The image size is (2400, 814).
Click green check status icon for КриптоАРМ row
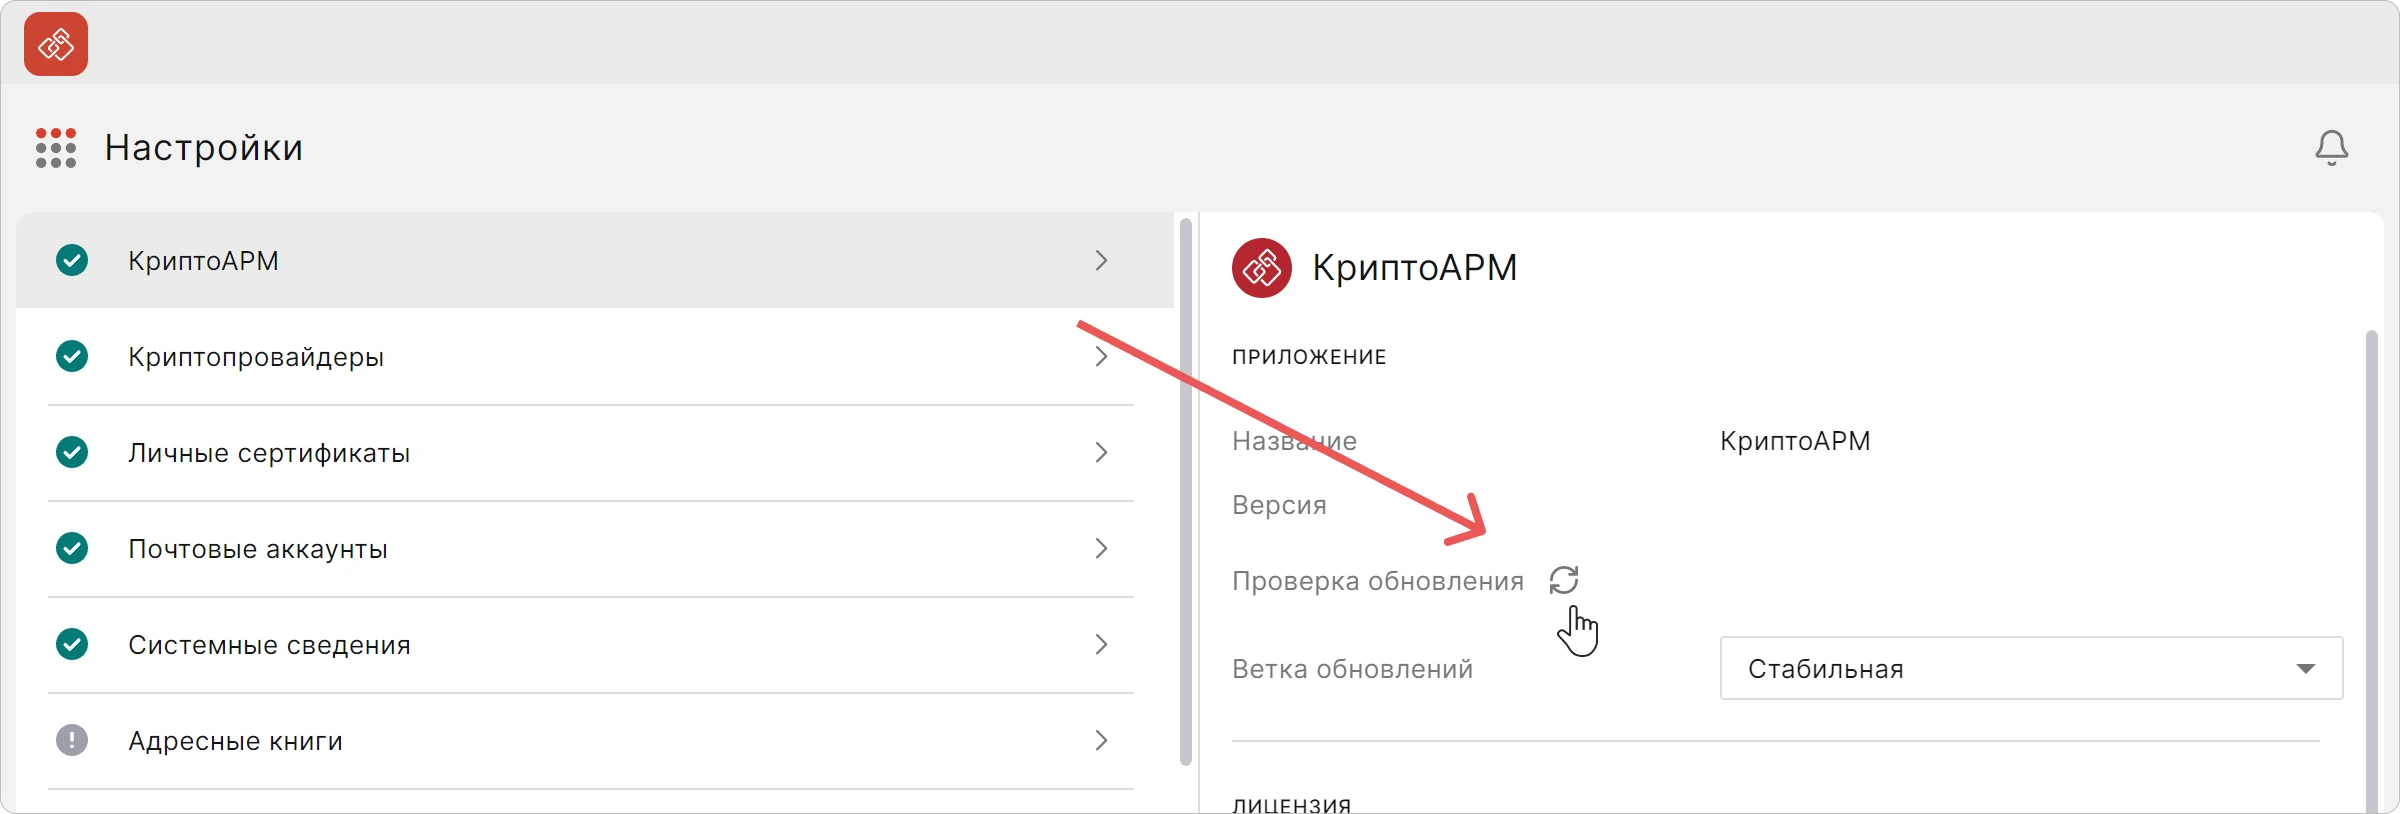tap(72, 260)
